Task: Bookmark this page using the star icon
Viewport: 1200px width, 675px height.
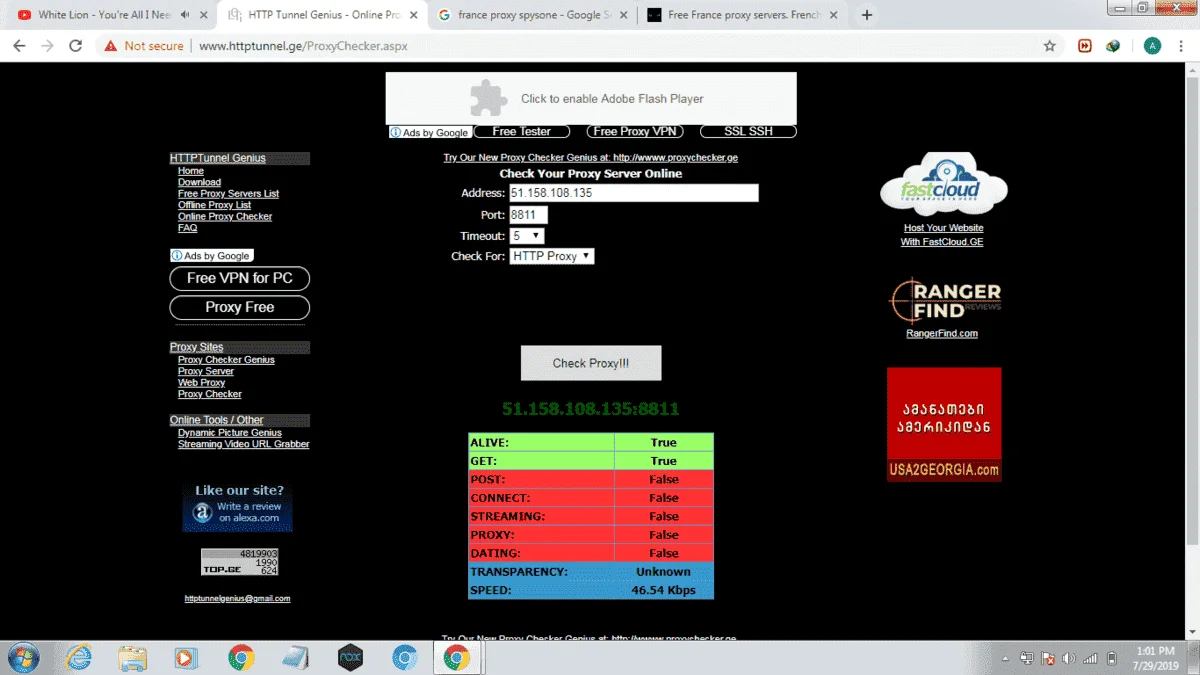Action: click(1049, 46)
